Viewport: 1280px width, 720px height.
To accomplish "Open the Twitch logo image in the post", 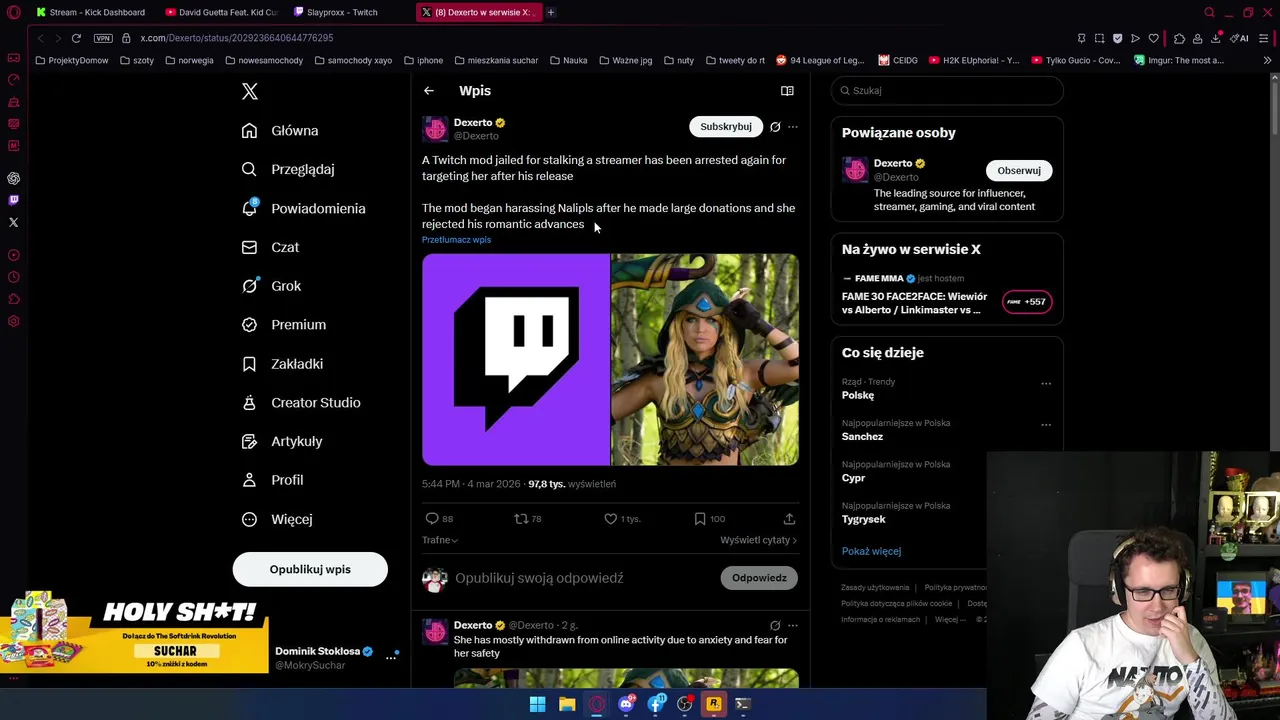I will [515, 360].
